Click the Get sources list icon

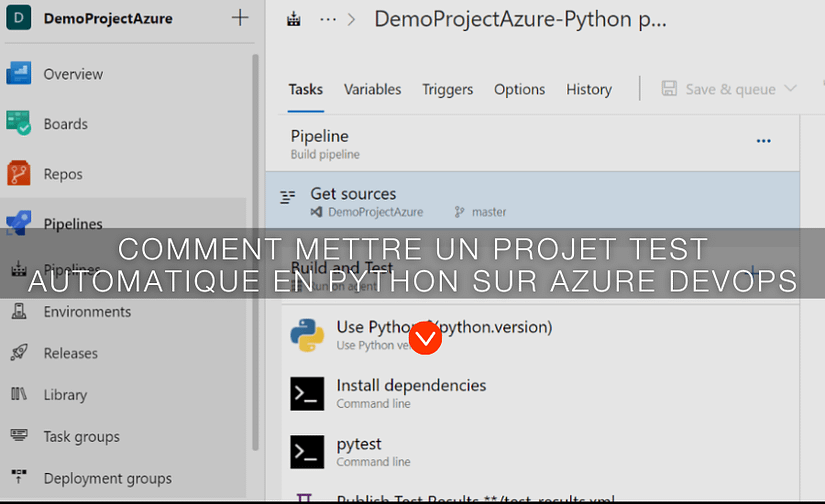pyautogui.click(x=288, y=197)
